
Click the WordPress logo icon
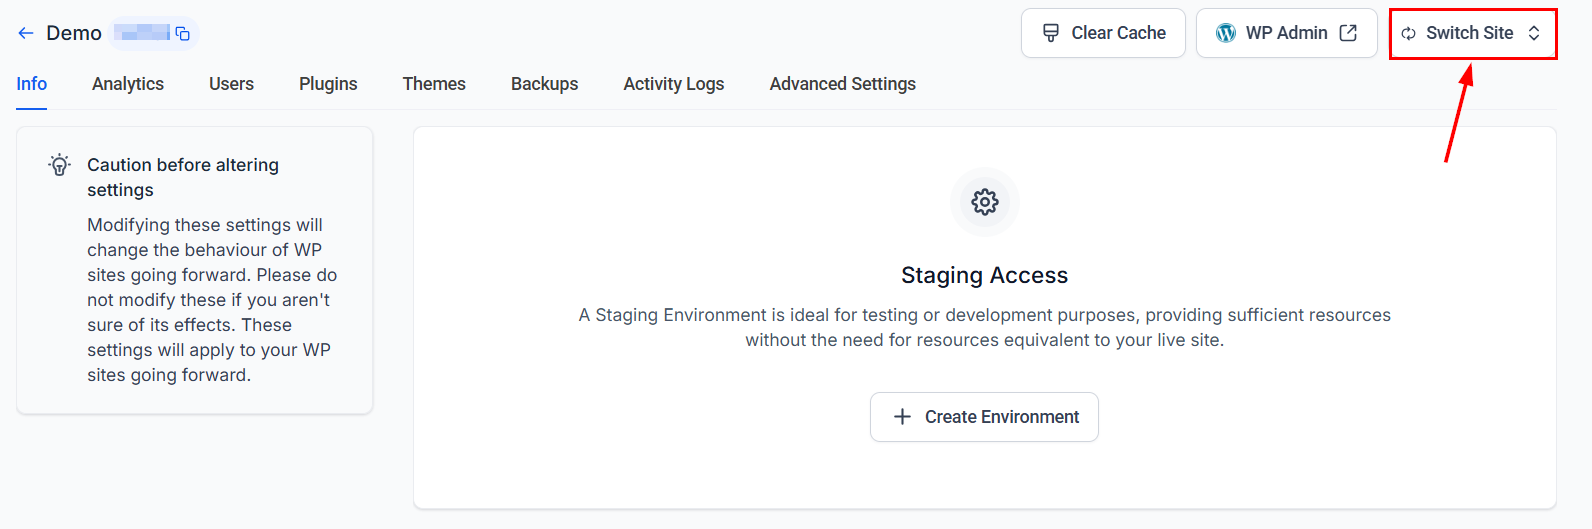click(1226, 33)
